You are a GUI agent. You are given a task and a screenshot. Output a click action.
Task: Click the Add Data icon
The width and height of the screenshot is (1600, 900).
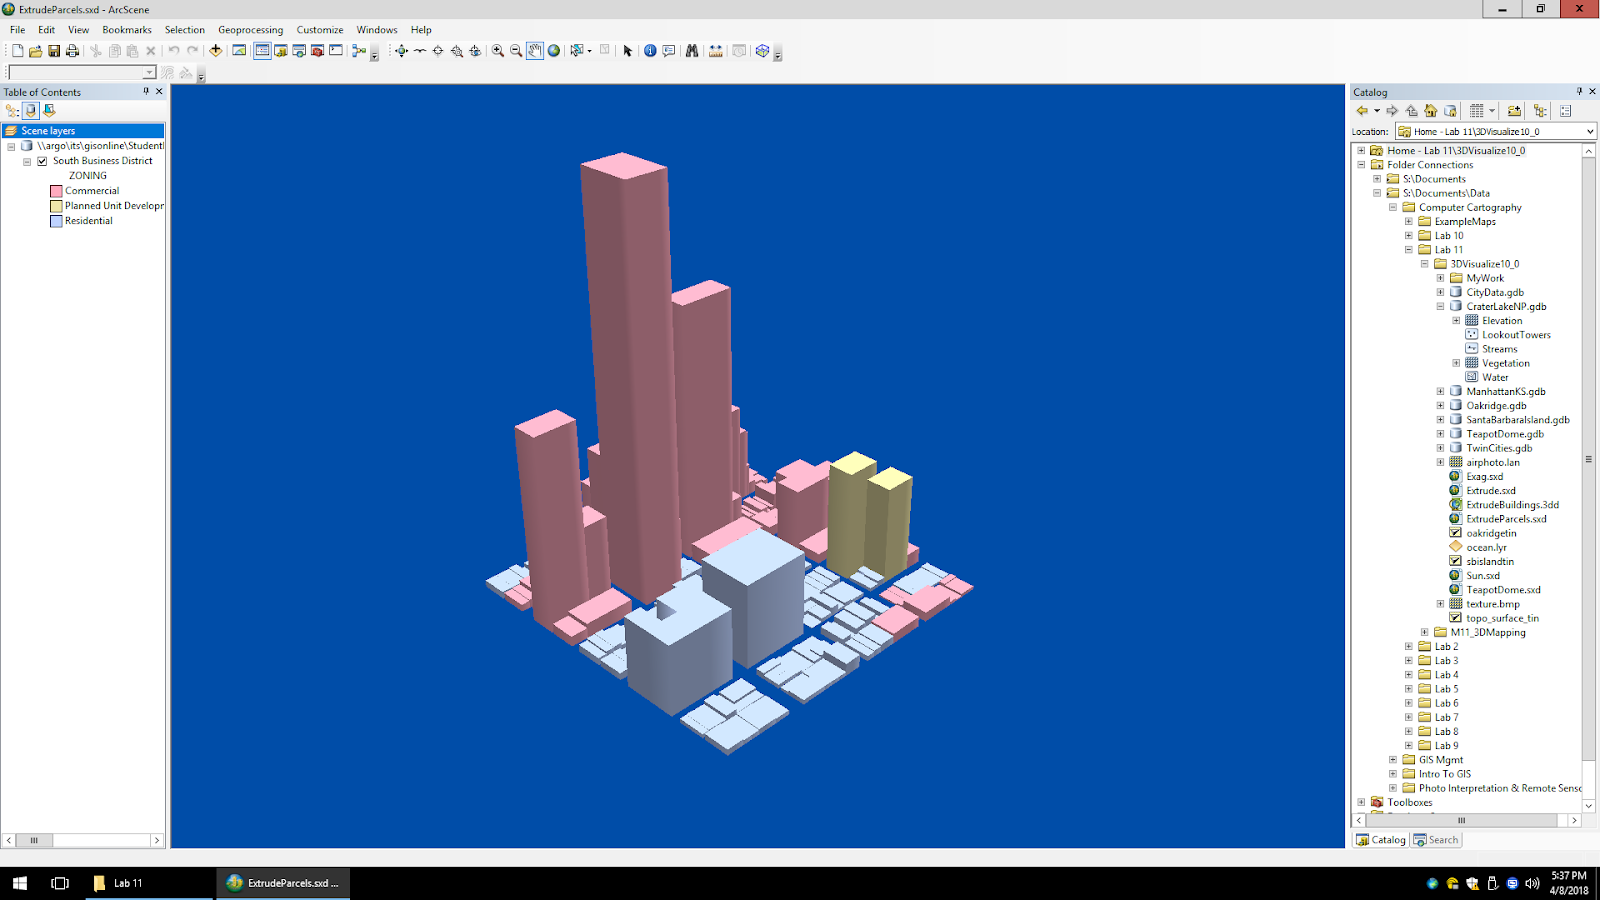215,50
